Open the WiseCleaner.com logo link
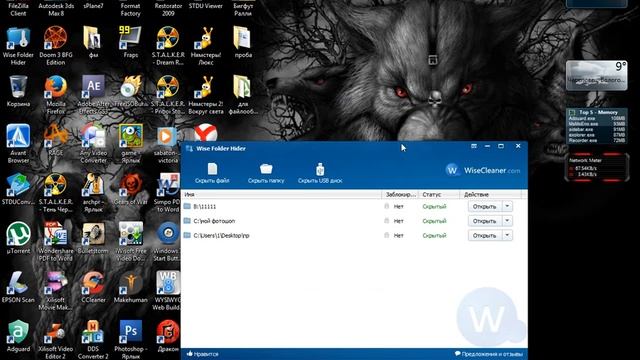This screenshot has width=640, height=360. (483, 170)
